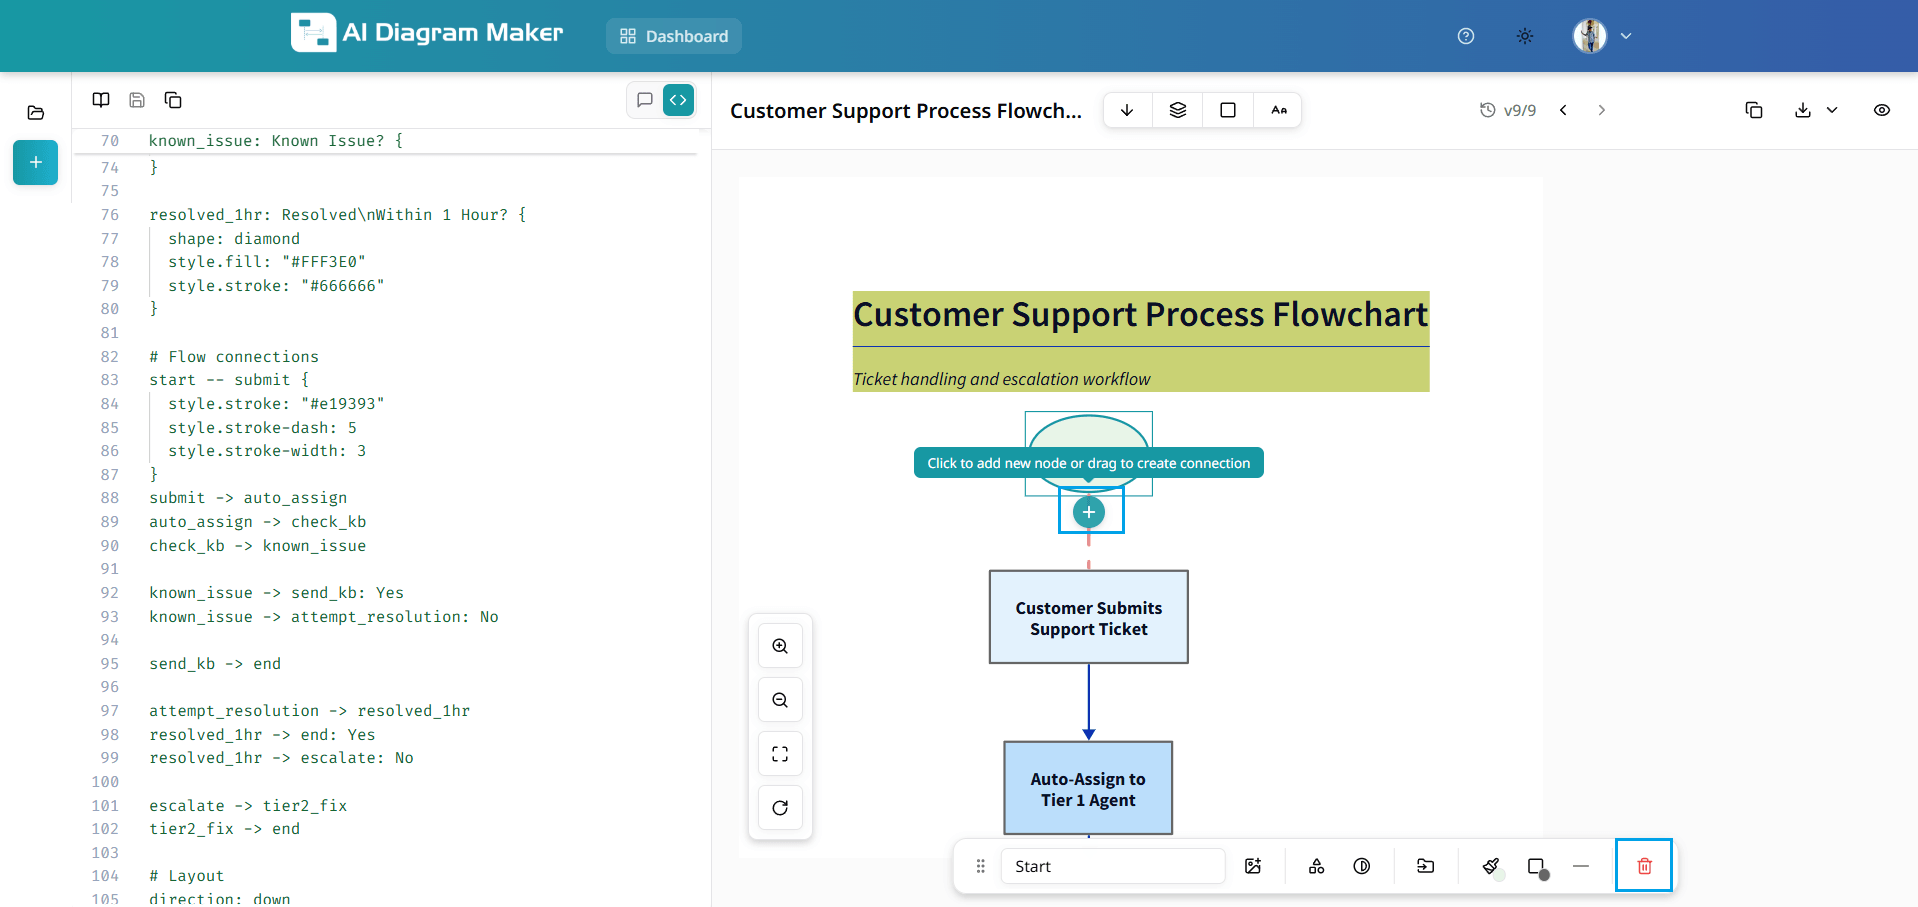The image size is (1918, 907).
Task: Click the Start node label text field
Action: click(1112, 866)
